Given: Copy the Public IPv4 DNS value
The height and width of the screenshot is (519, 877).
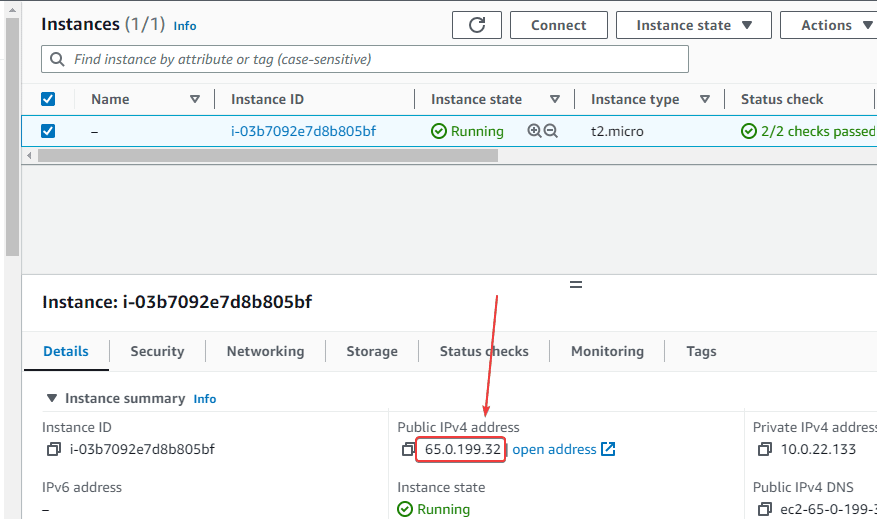Looking at the screenshot, I should tap(765, 509).
